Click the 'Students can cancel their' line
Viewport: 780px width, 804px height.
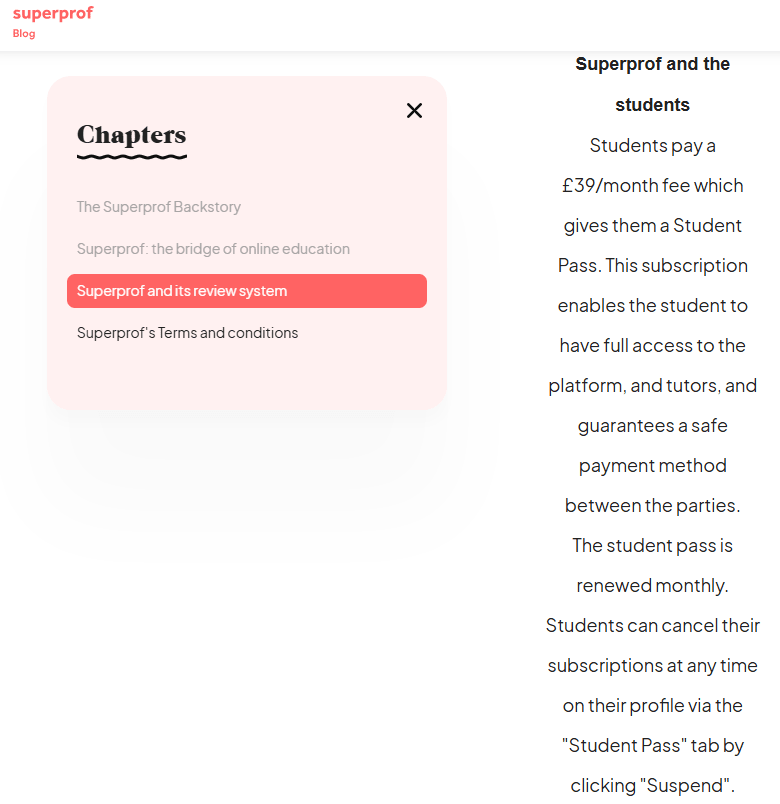652,625
